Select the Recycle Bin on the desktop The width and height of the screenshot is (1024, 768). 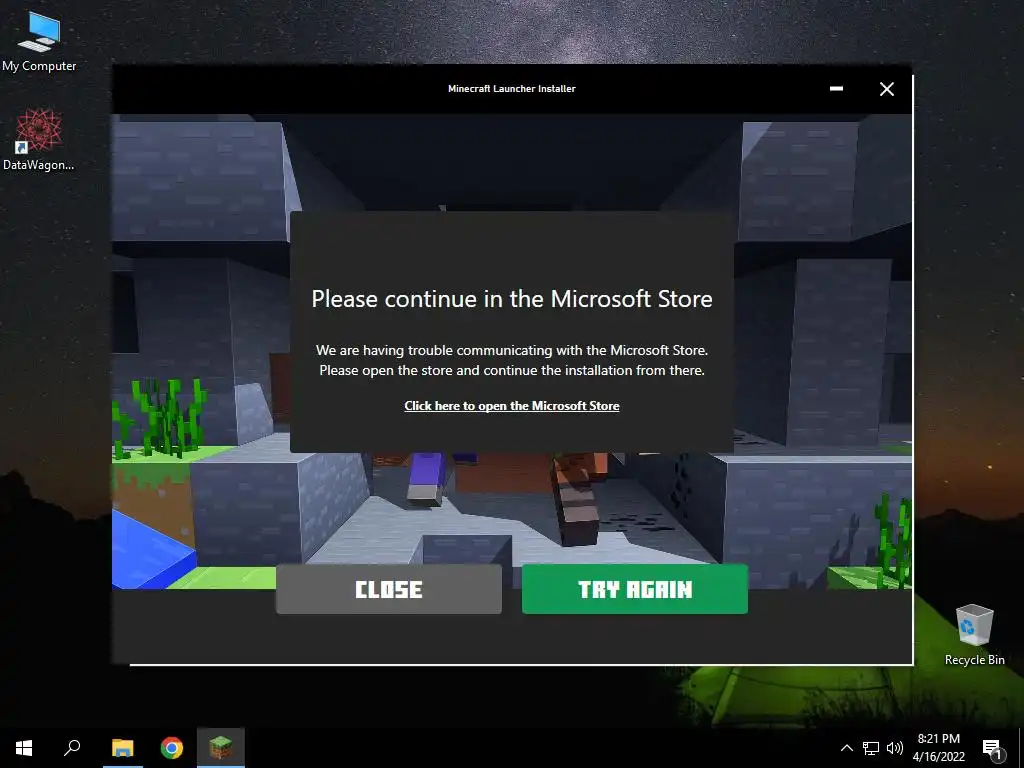click(974, 634)
